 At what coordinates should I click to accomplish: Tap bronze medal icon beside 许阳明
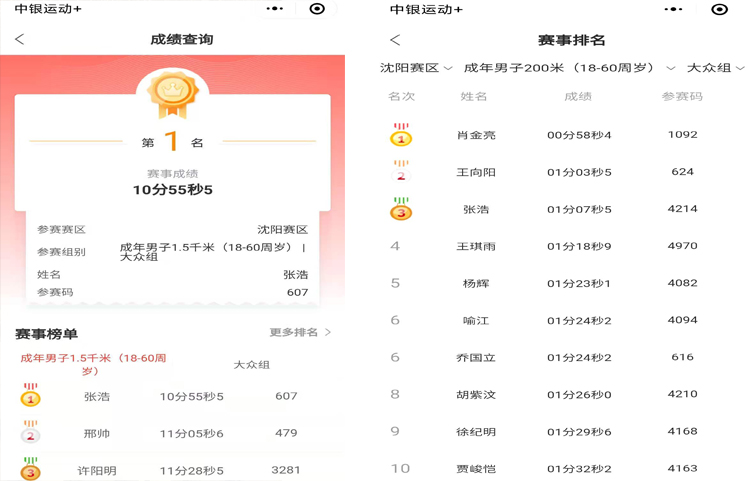pos(31,469)
